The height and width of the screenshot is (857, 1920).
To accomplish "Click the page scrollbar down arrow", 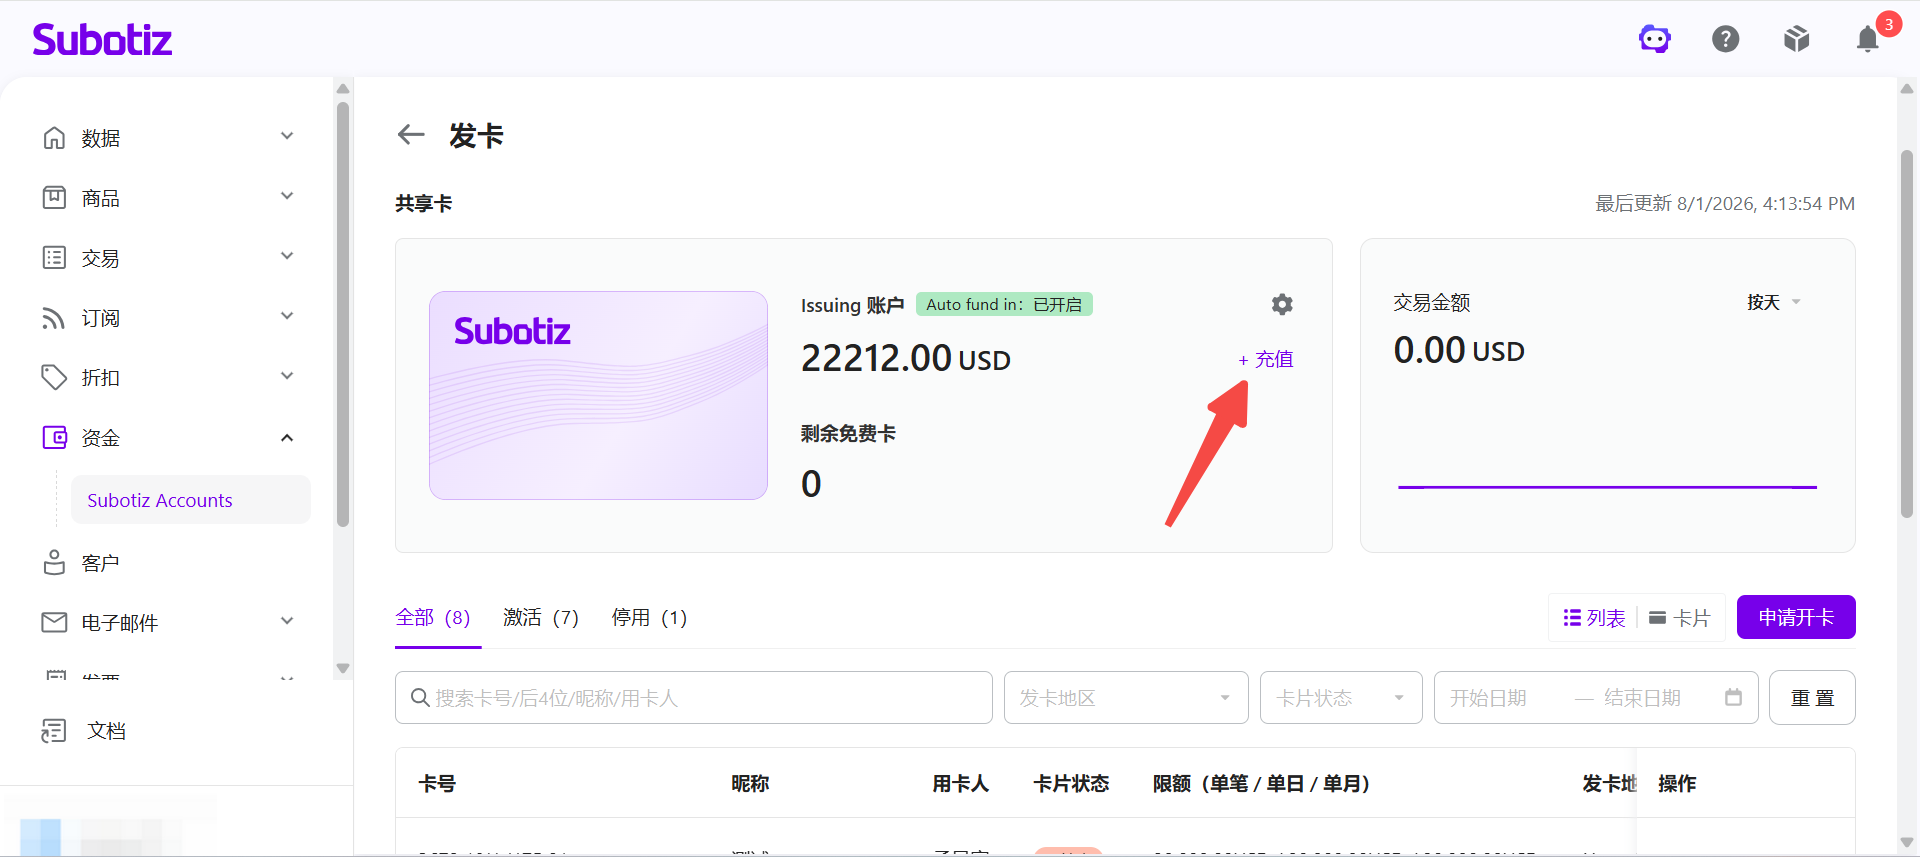I will pyautogui.click(x=1907, y=843).
